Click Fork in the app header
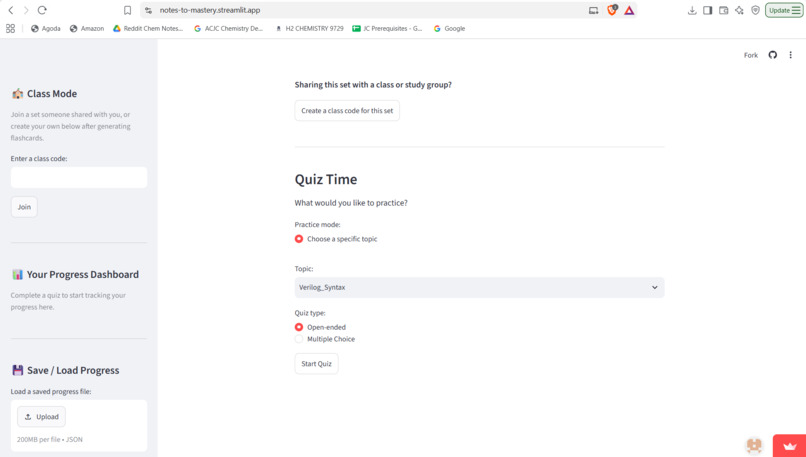The height and width of the screenshot is (457, 806). pyautogui.click(x=750, y=55)
